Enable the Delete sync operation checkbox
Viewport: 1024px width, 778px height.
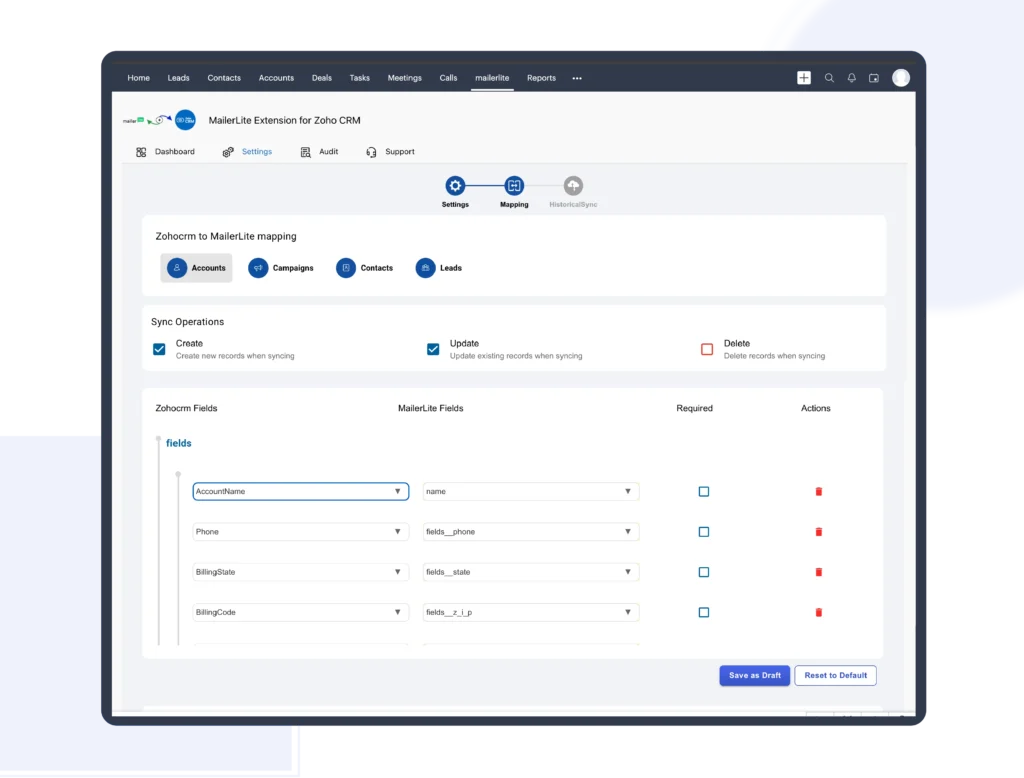click(x=707, y=349)
